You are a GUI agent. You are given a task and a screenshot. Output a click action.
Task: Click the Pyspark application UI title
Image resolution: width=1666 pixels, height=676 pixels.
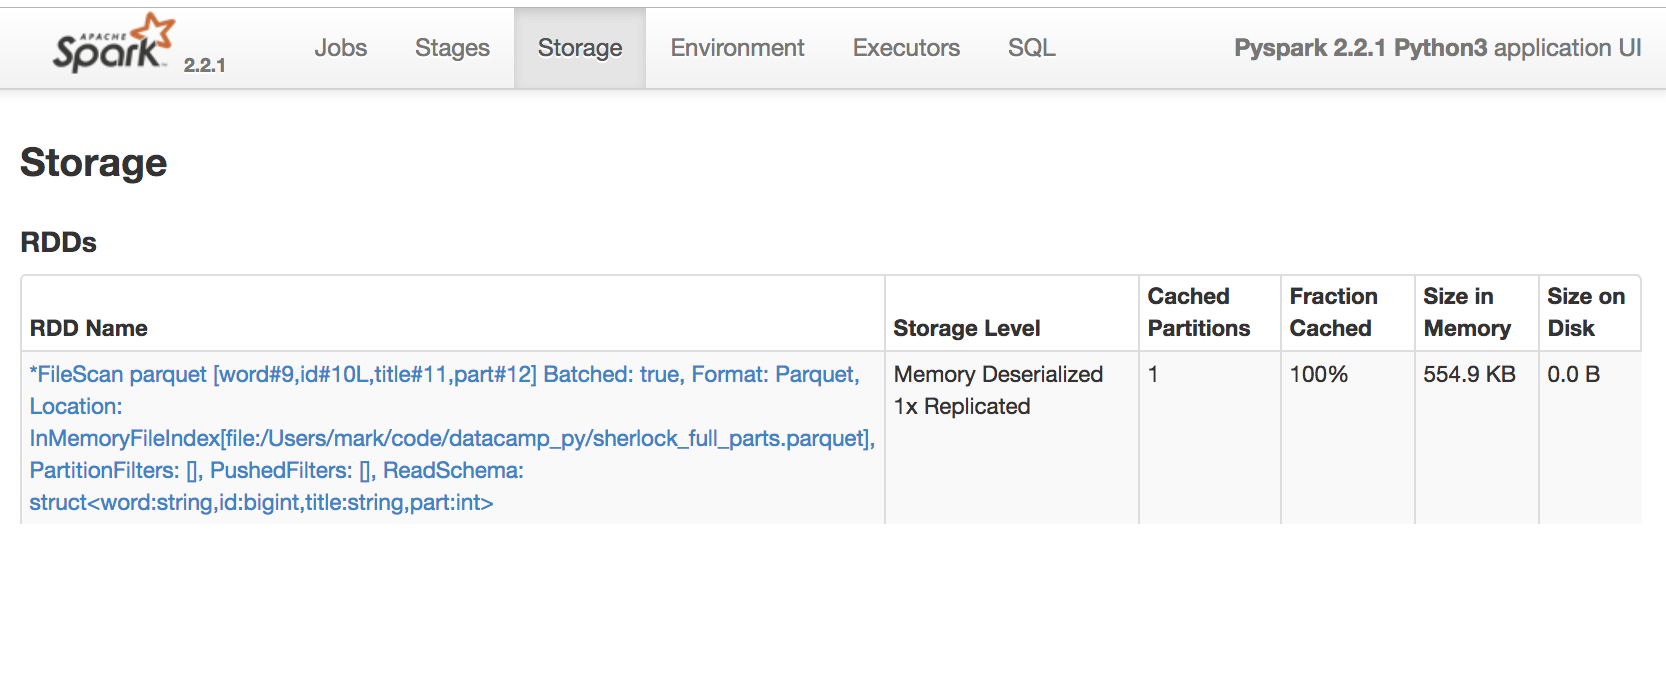[1437, 48]
